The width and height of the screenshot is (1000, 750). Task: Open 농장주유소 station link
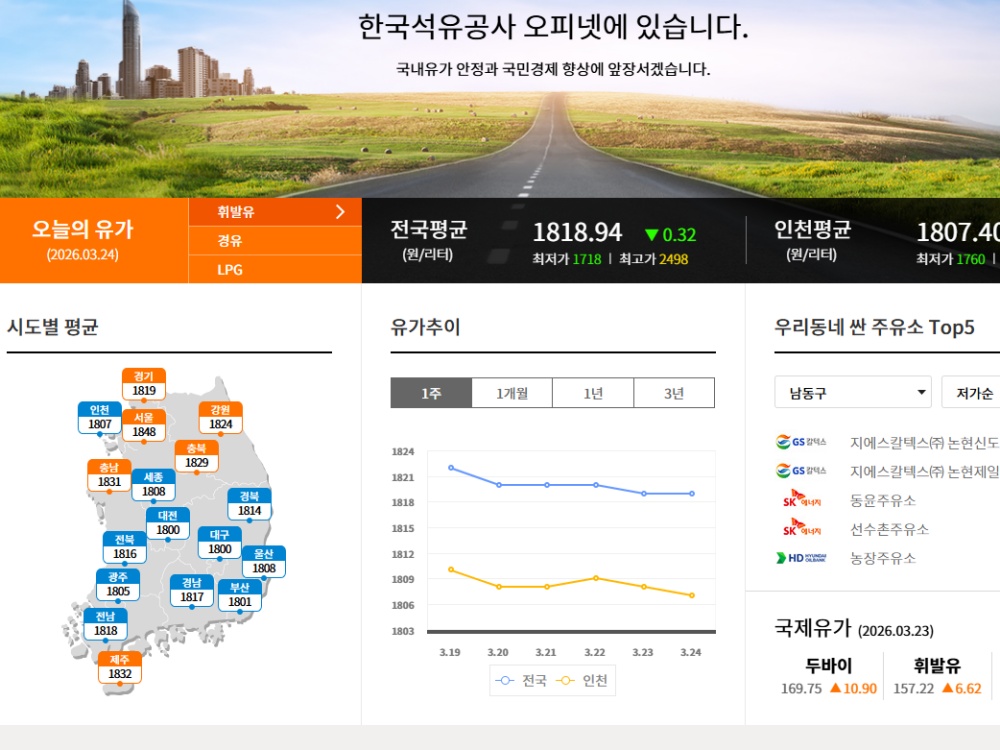[883, 558]
